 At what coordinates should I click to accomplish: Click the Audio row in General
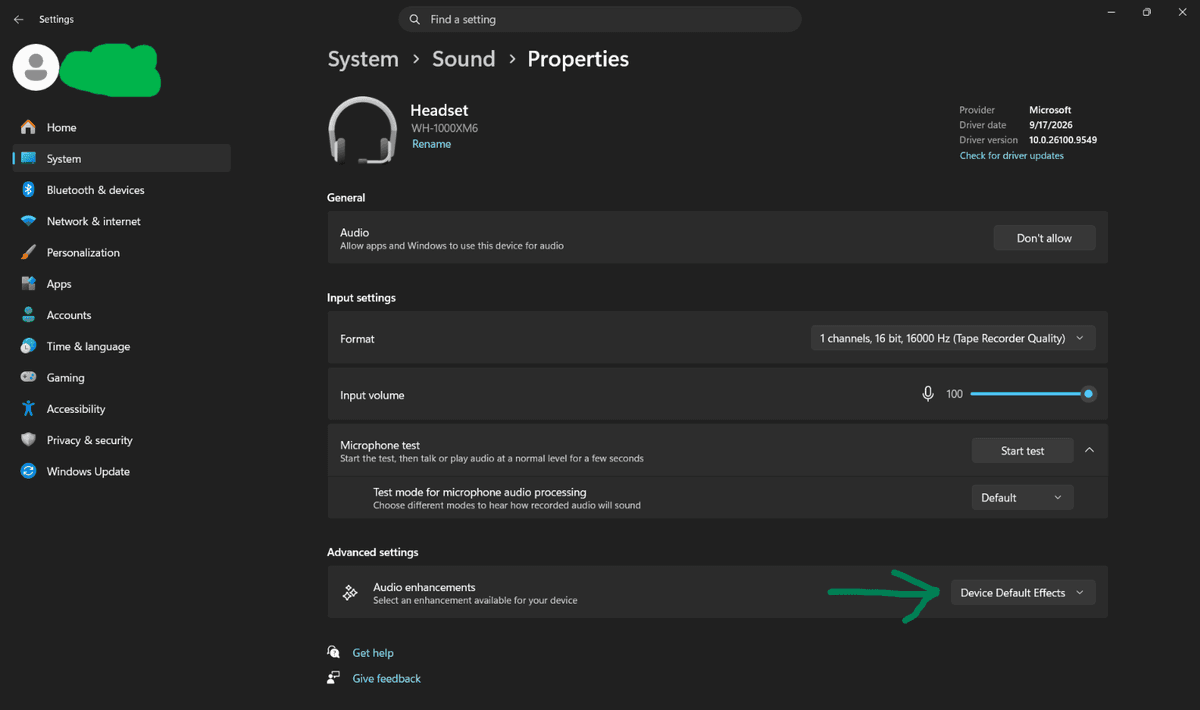coord(717,238)
